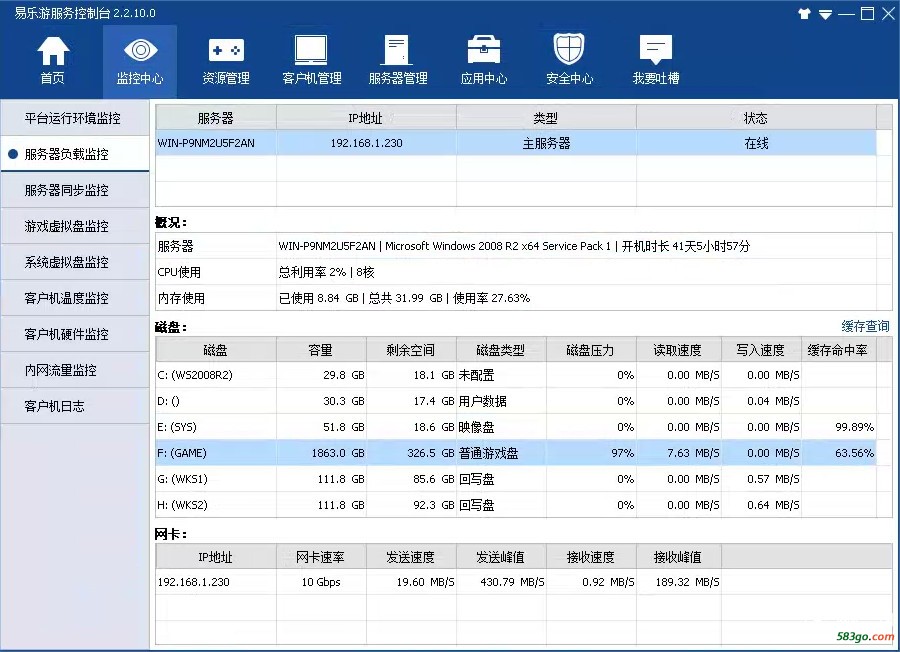900x652 pixels.
Task: Click 读取速度 column header
Action: (678, 350)
